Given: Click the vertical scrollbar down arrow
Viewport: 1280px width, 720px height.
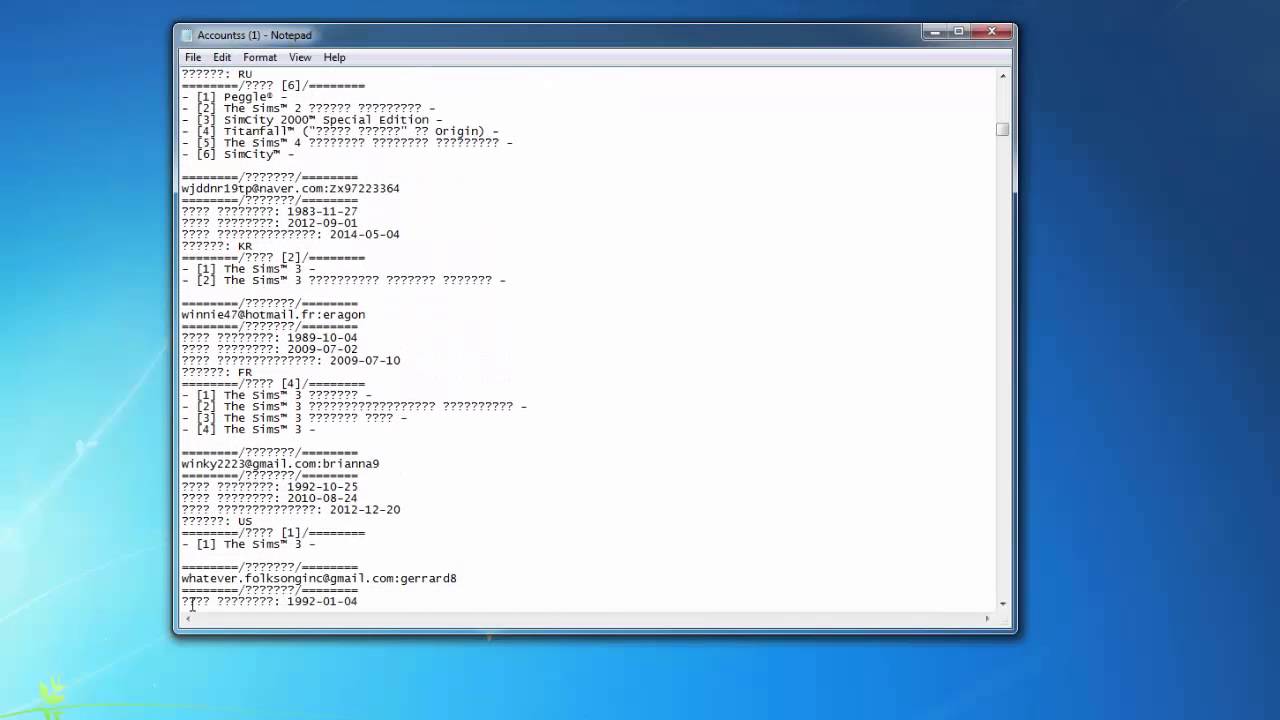Looking at the screenshot, I should [x=1003, y=604].
